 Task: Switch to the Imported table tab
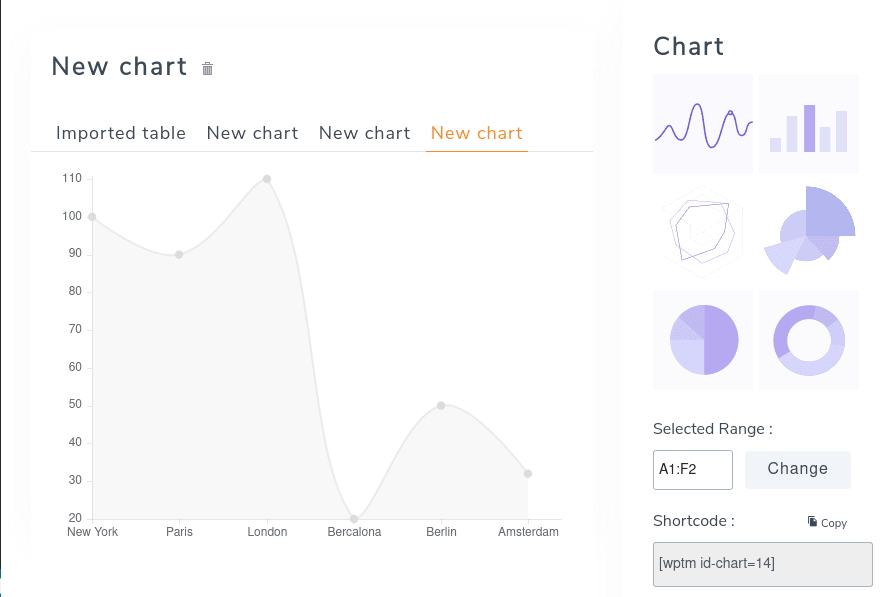(121, 133)
